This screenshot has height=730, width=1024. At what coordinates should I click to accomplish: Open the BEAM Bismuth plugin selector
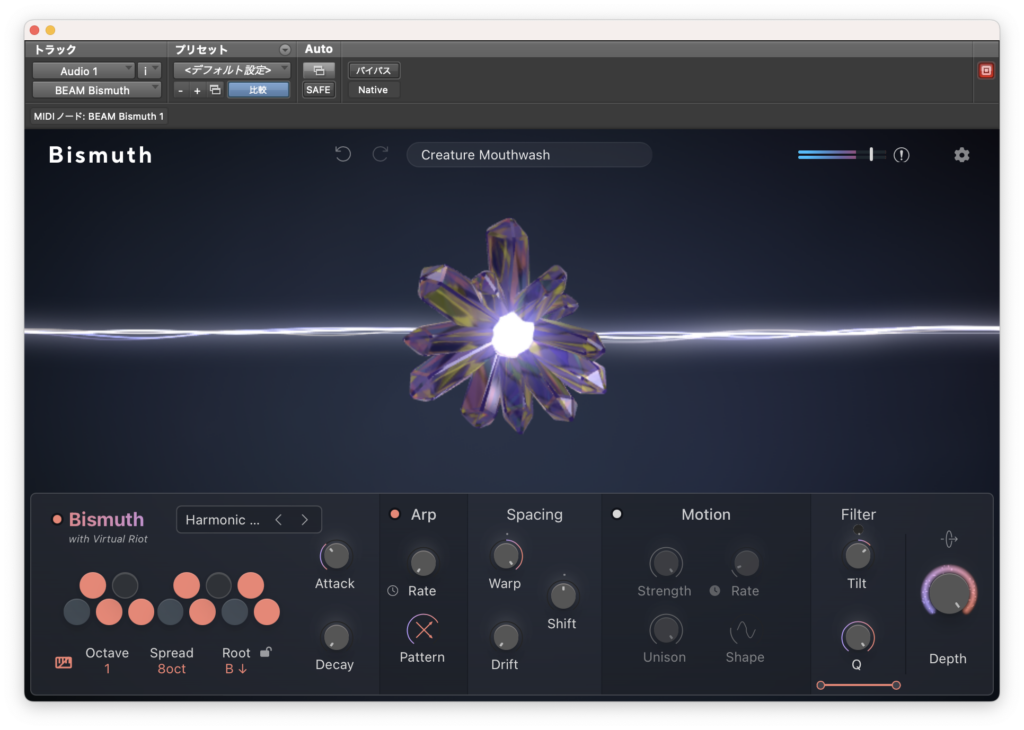click(x=97, y=90)
